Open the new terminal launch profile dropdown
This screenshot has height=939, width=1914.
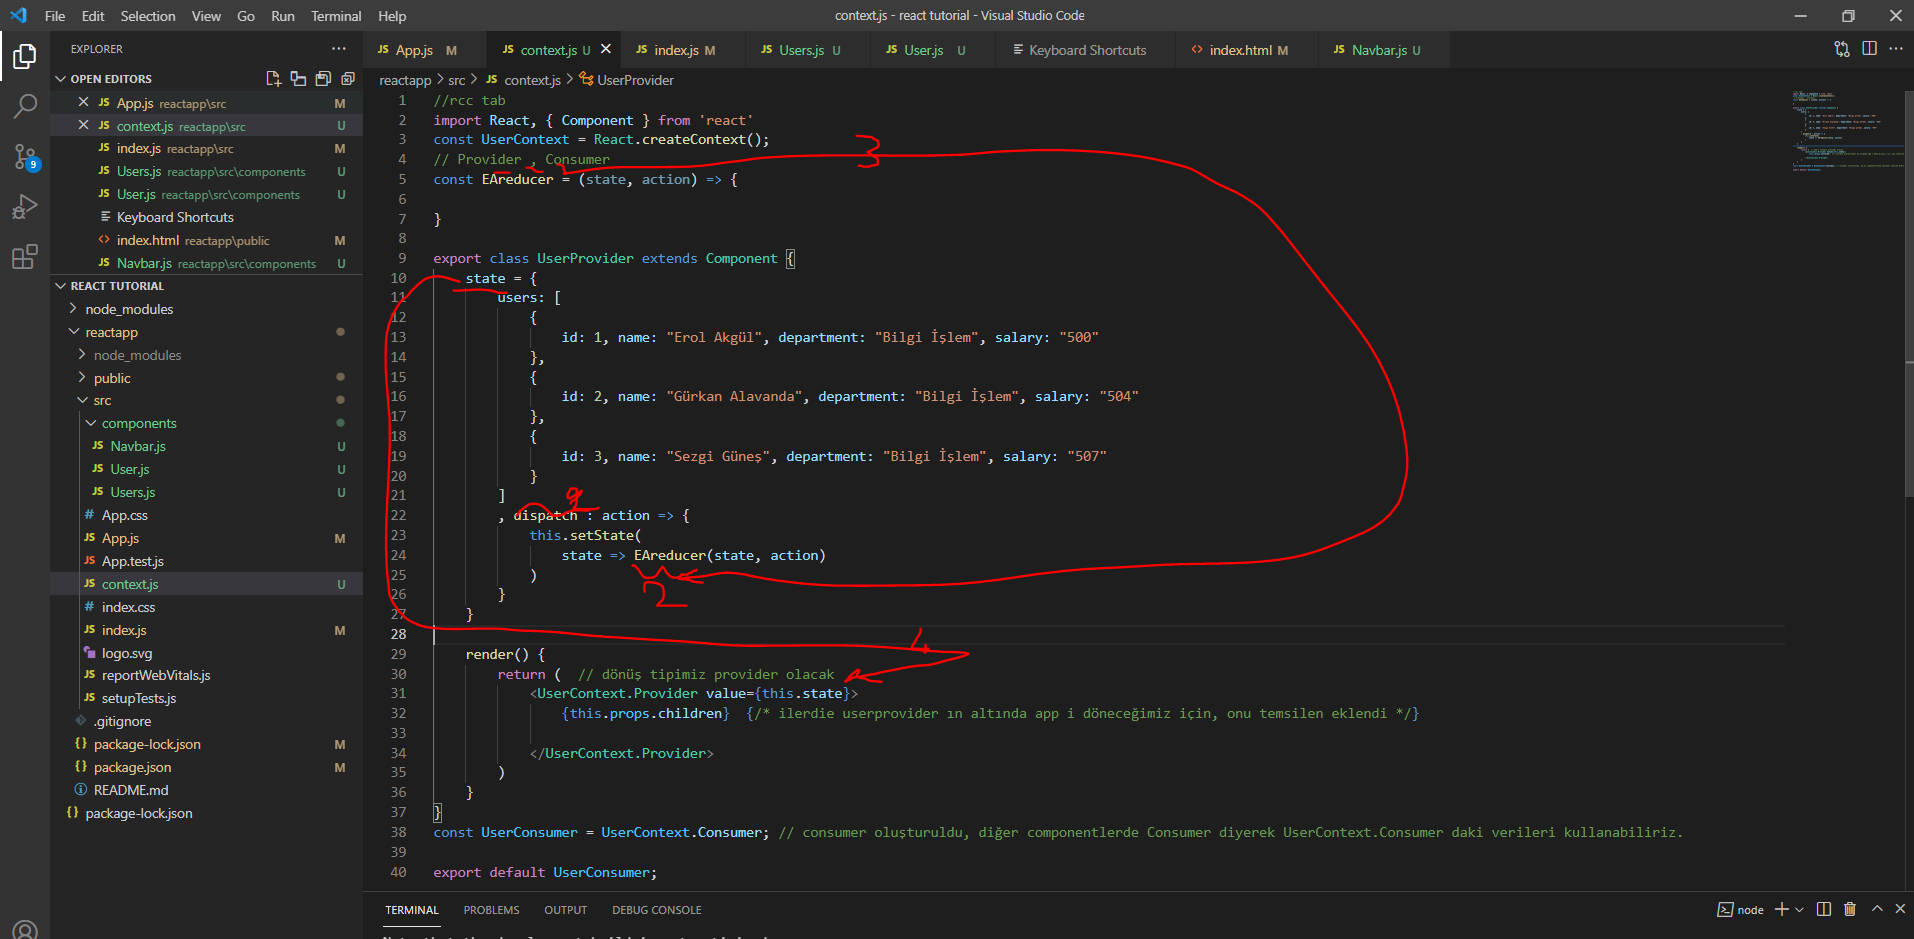tap(1800, 909)
